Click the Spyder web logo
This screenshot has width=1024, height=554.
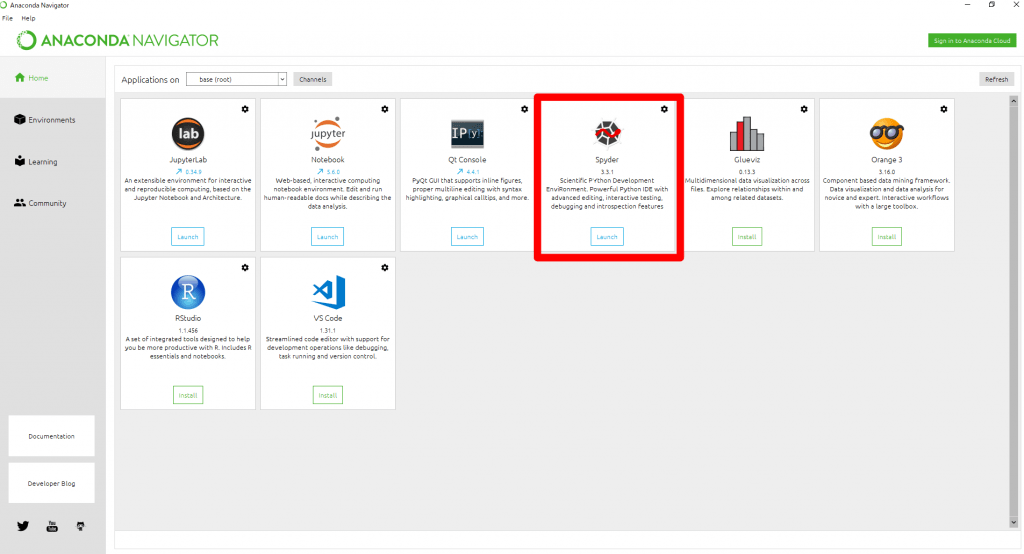pos(607,133)
